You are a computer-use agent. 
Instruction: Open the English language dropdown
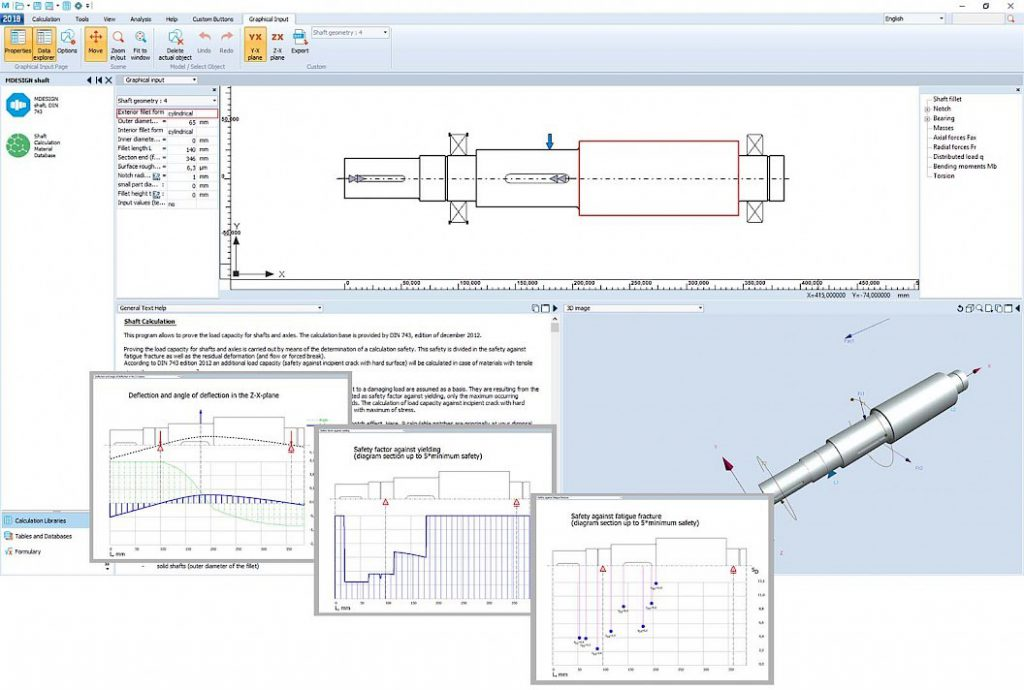pyautogui.click(x=914, y=18)
